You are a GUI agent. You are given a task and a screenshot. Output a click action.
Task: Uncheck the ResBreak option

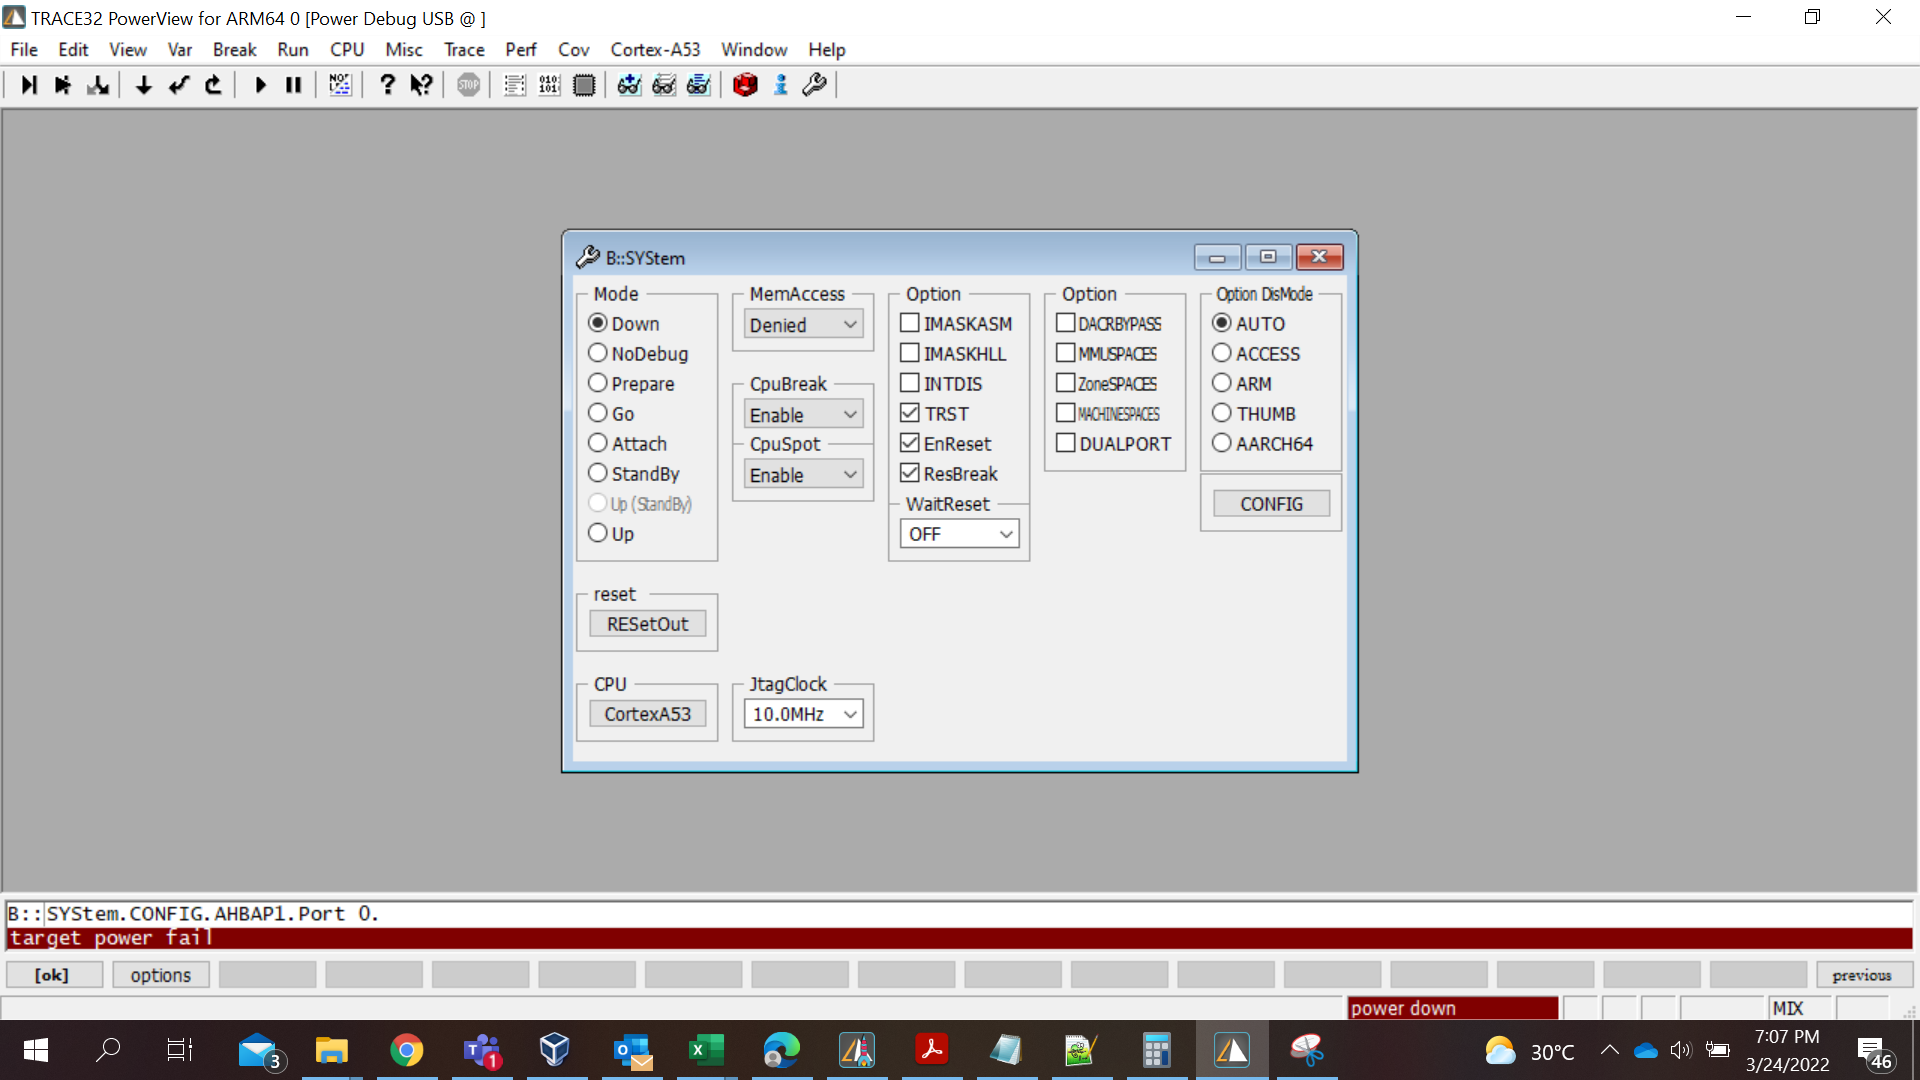910,473
